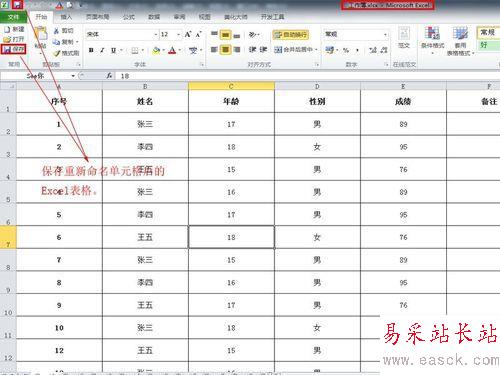This screenshot has width=500, height=375.
Task: Click the text orientation icon
Action: pos(253,35)
